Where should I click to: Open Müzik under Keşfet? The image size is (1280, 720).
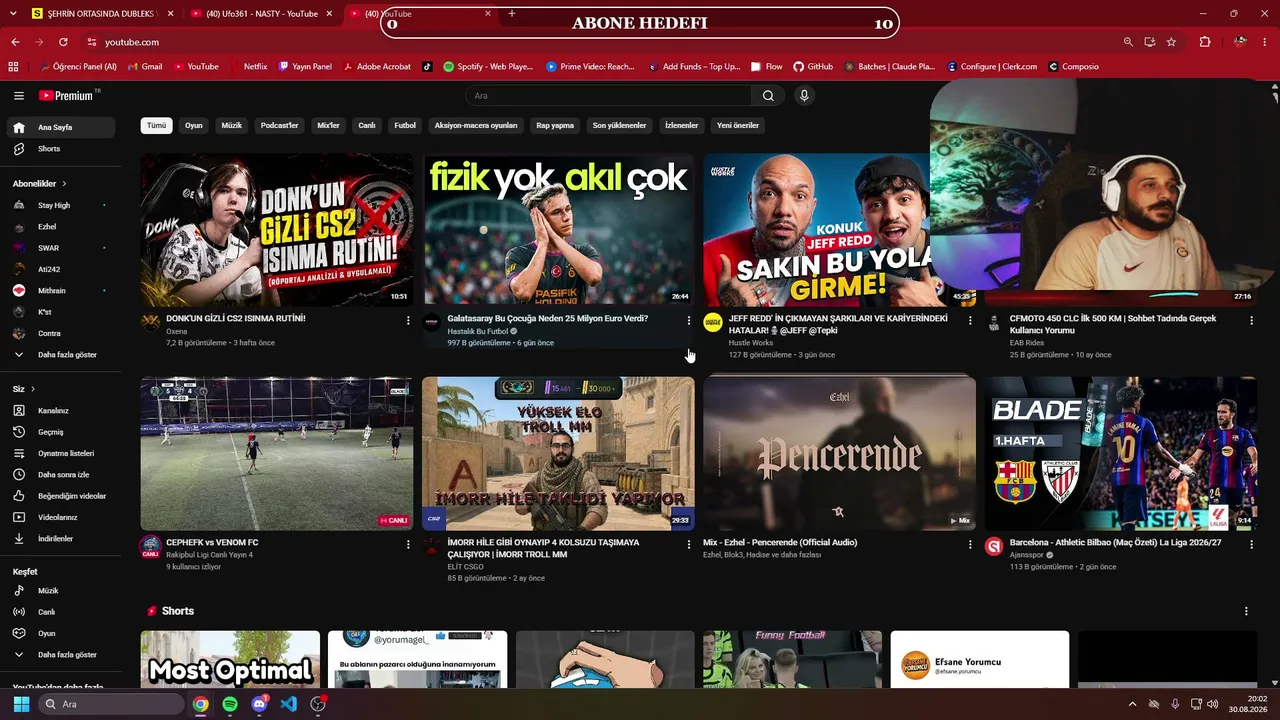[x=62, y=591]
